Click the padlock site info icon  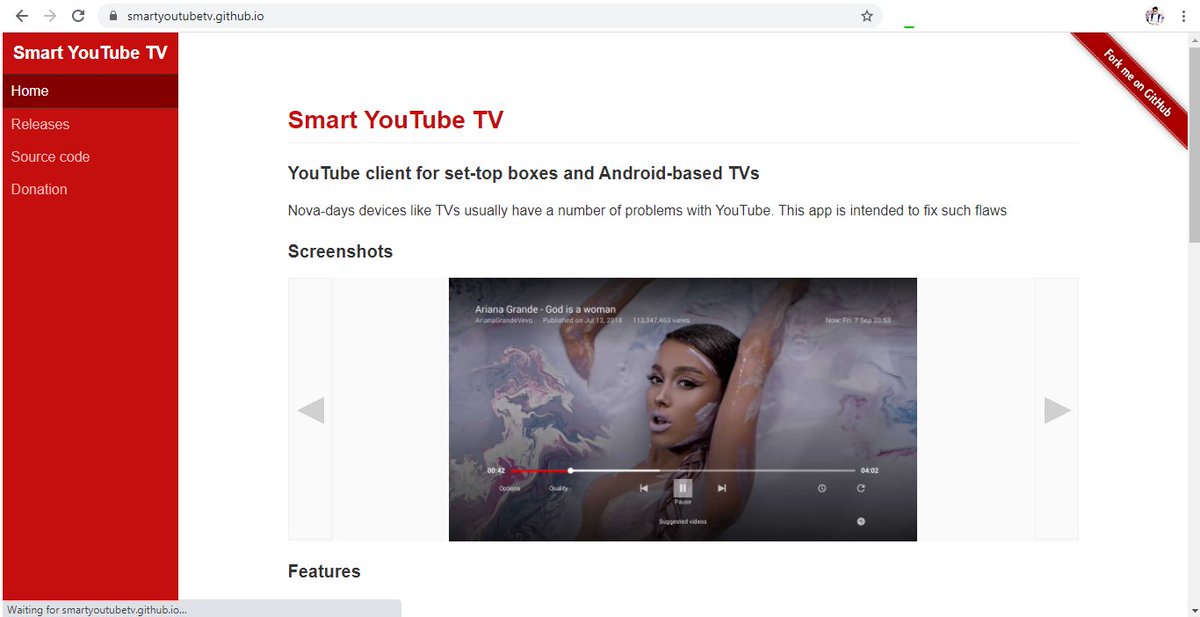tap(112, 16)
